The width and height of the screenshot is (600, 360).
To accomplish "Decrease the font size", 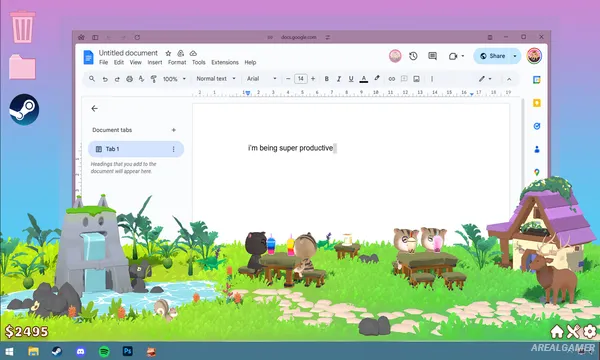I will [288, 79].
